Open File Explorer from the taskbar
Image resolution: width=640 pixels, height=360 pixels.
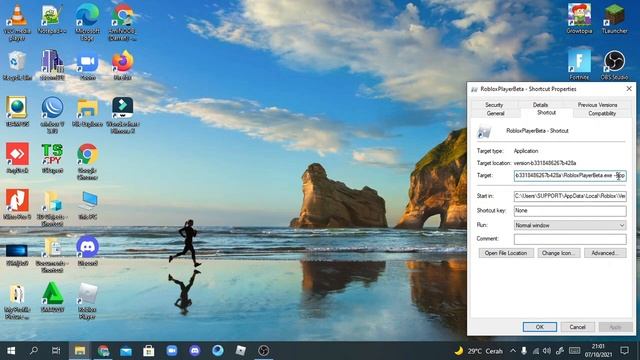80,351
